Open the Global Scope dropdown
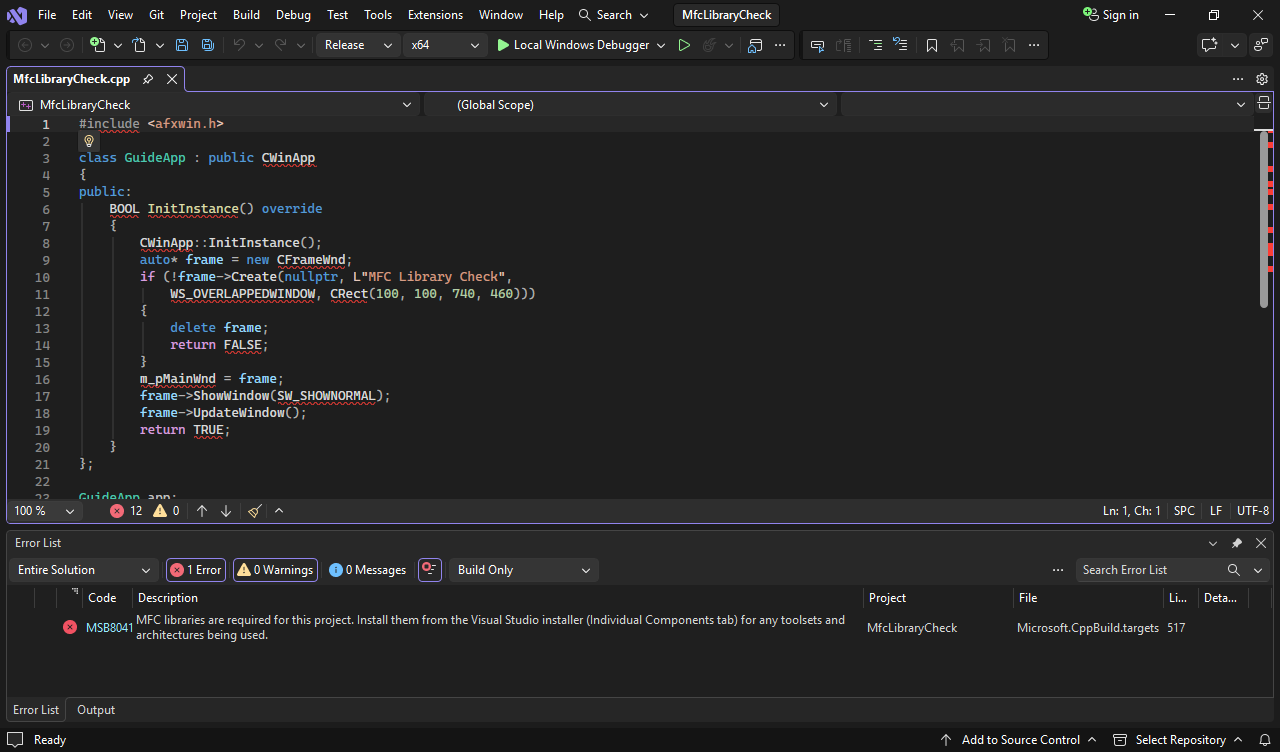 point(631,104)
